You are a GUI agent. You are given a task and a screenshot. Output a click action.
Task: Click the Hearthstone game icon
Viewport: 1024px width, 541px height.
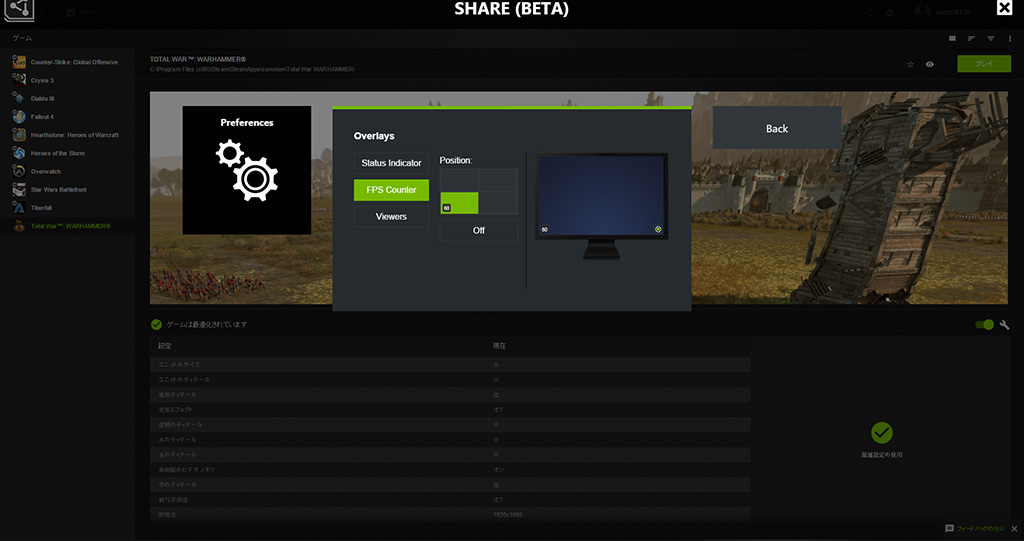[19, 135]
